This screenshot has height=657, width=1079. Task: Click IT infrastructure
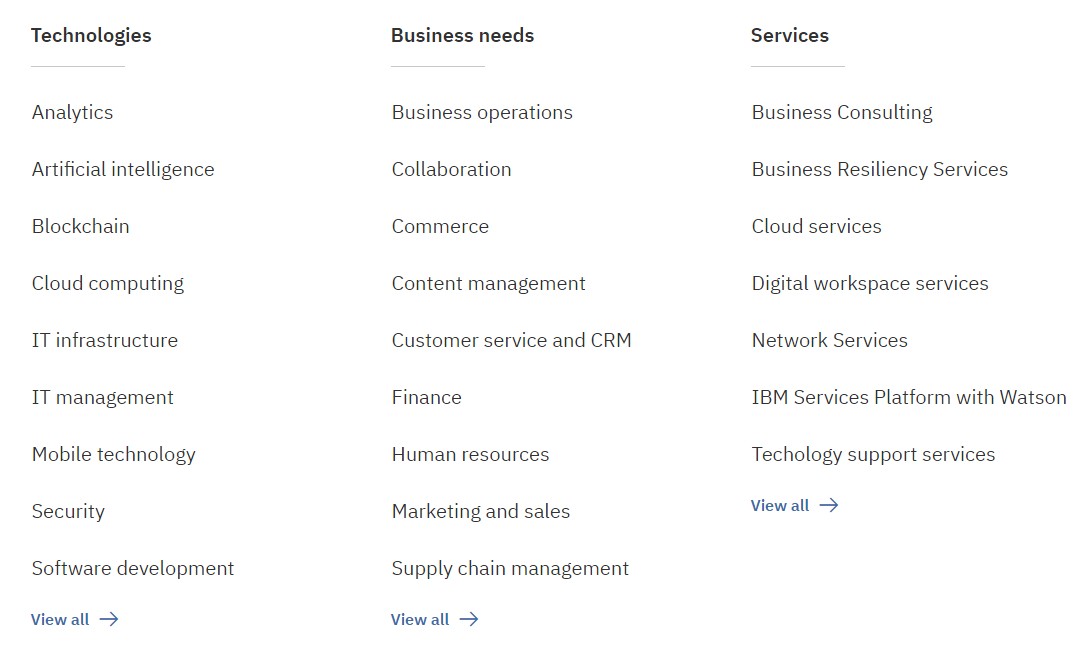105,340
